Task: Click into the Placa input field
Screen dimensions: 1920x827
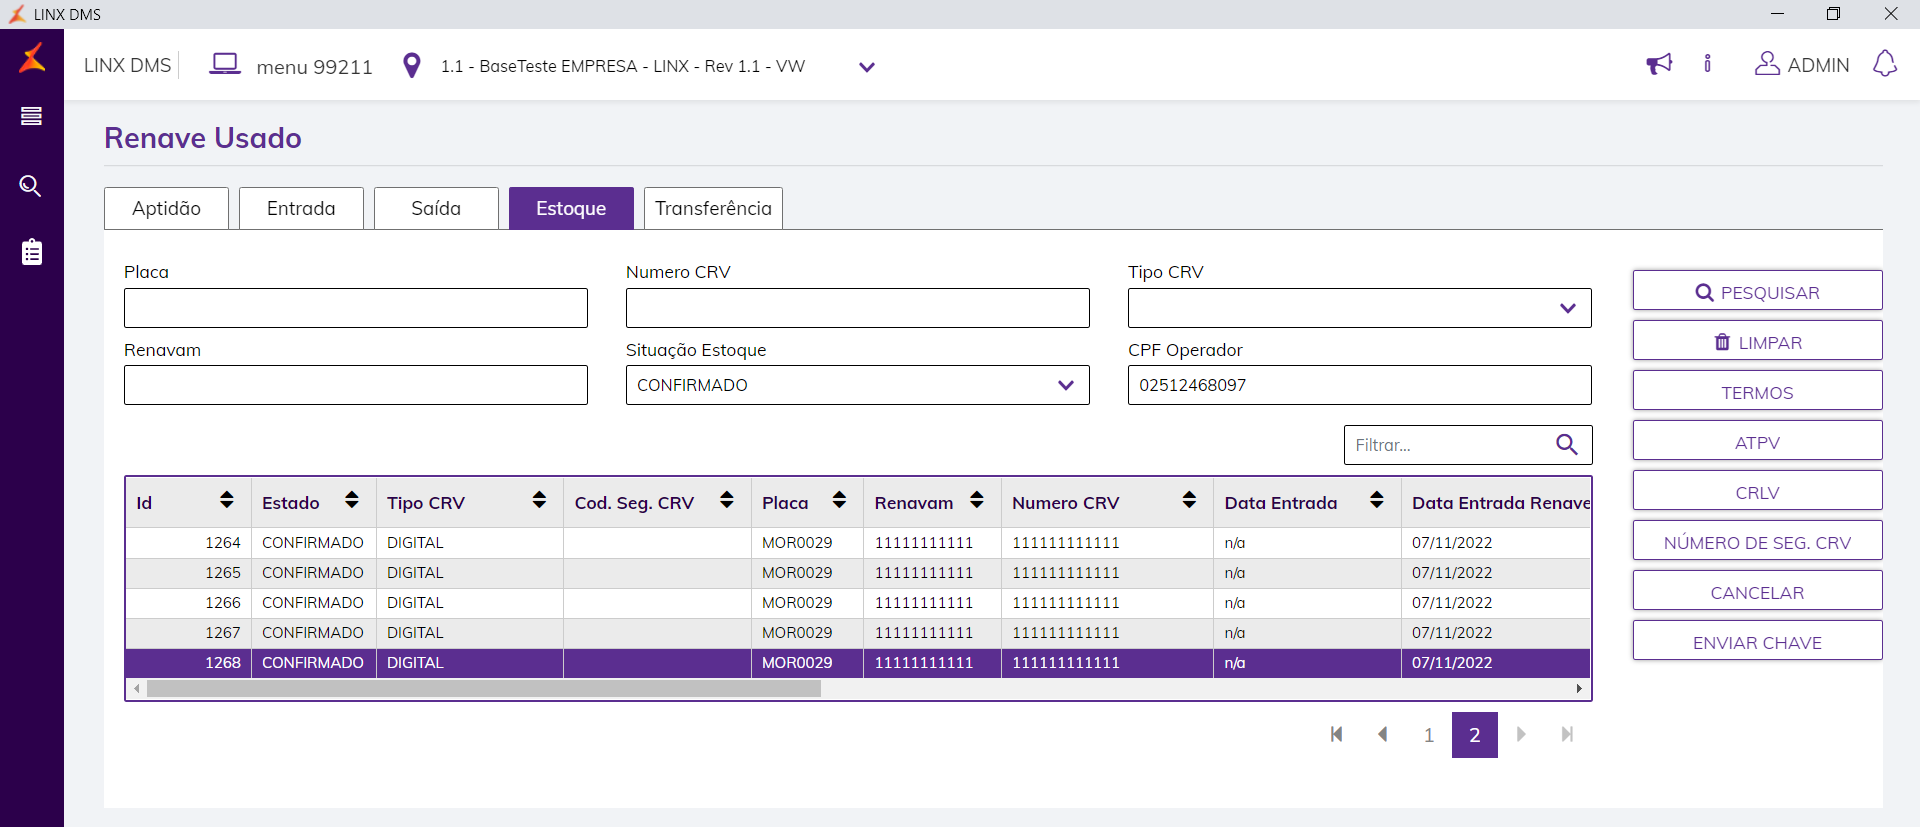Action: coord(355,308)
